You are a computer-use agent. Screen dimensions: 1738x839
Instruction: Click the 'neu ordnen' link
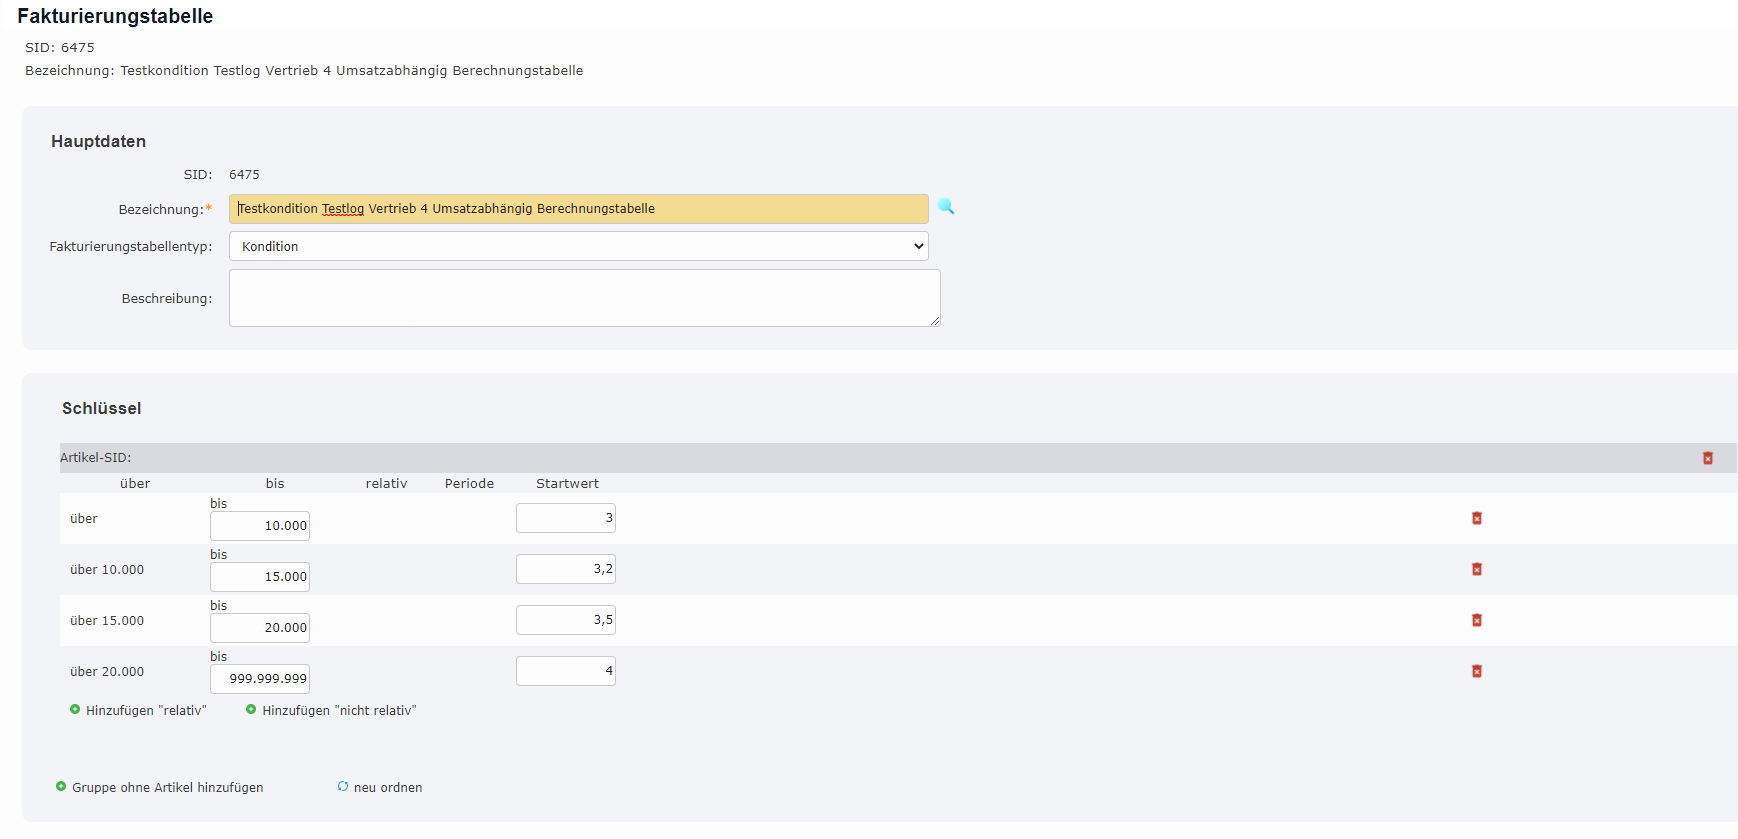click(x=388, y=788)
